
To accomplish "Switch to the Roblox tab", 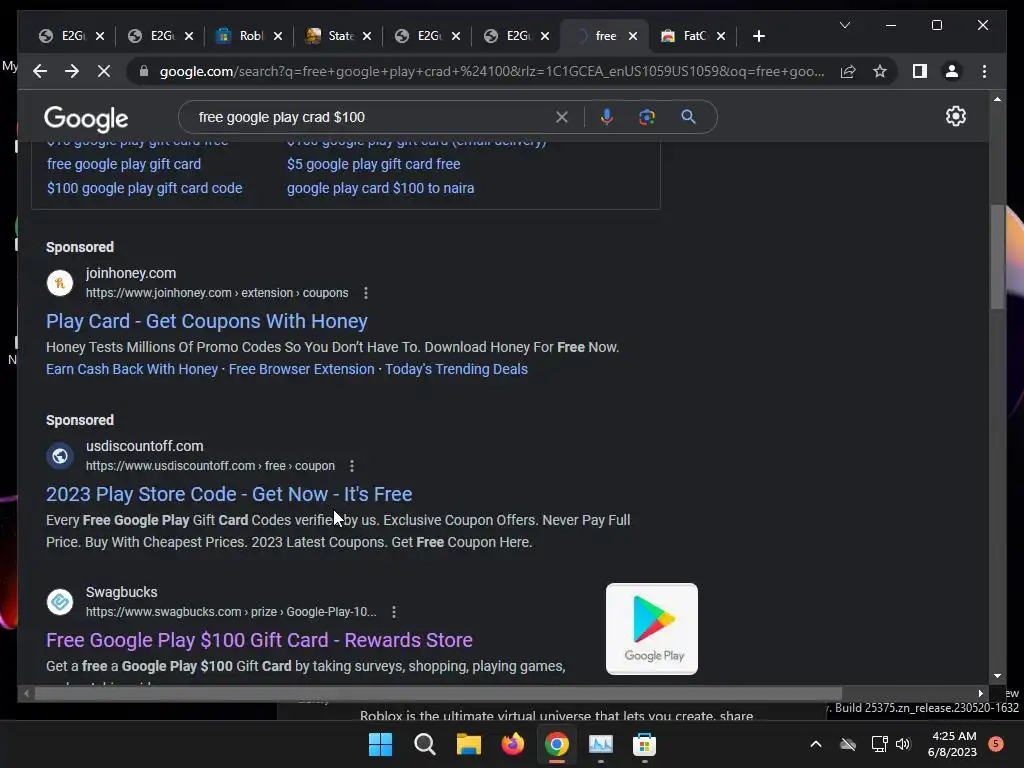I will [249, 36].
